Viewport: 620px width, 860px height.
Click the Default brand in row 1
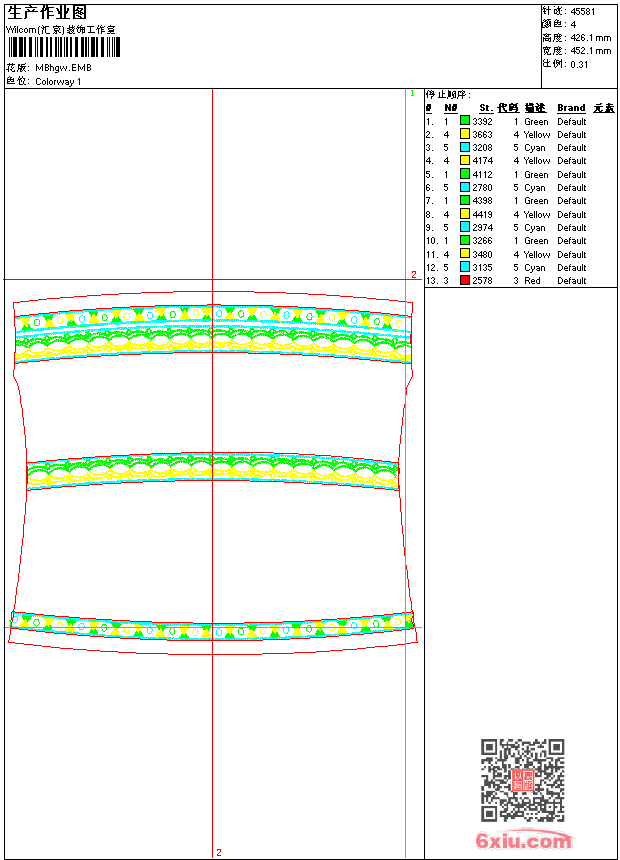point(571,122)
